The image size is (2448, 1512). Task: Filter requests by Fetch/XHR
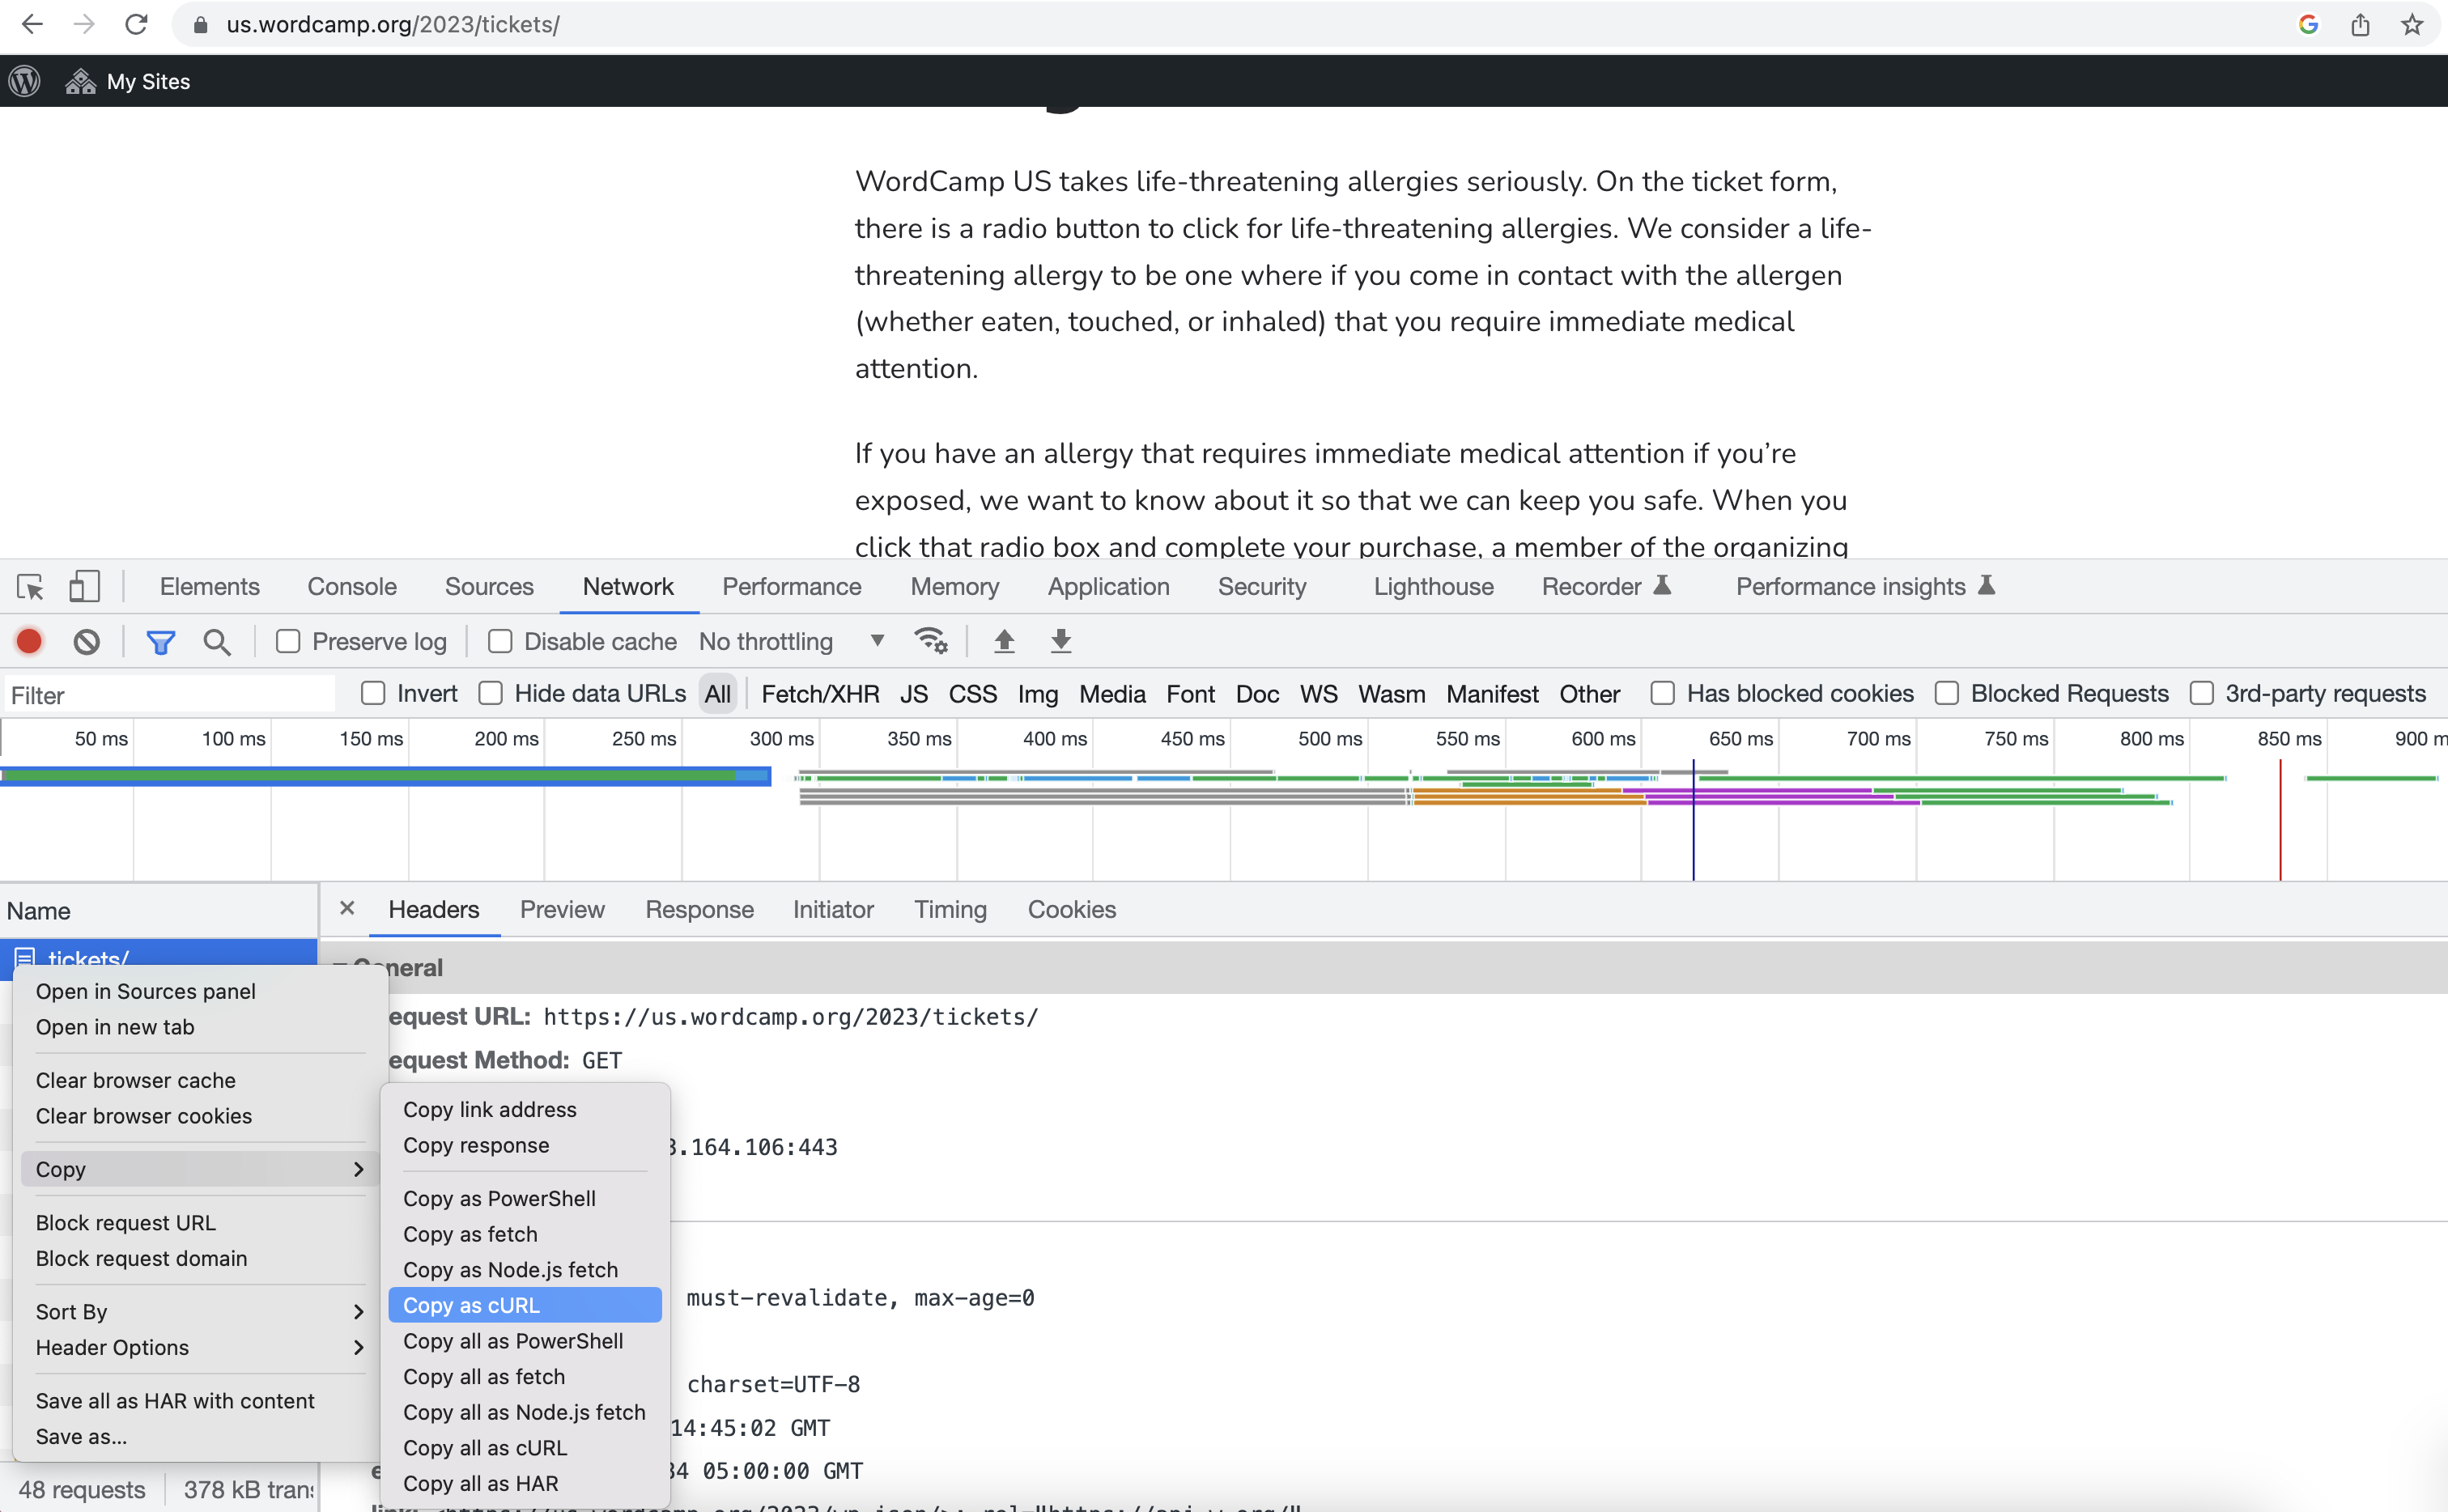point(820,693)
